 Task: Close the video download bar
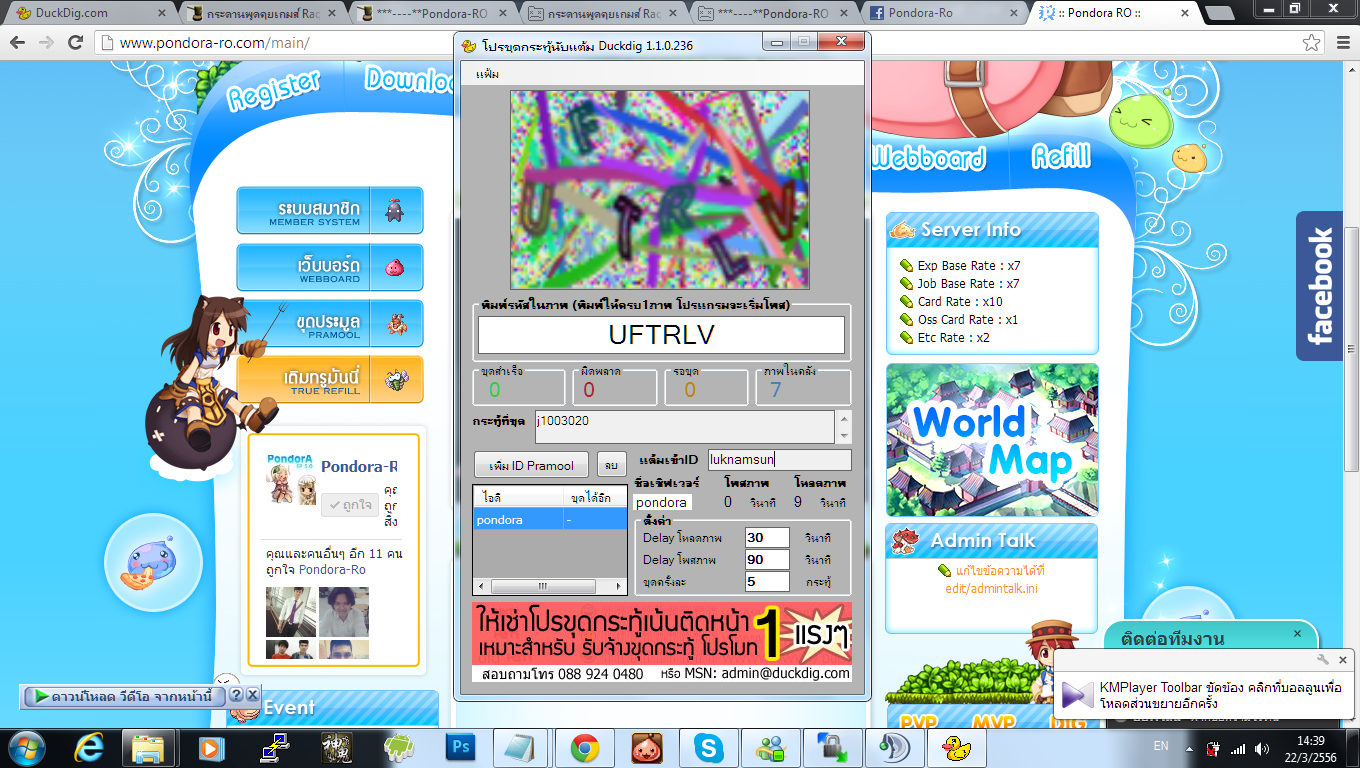point(252,695)
